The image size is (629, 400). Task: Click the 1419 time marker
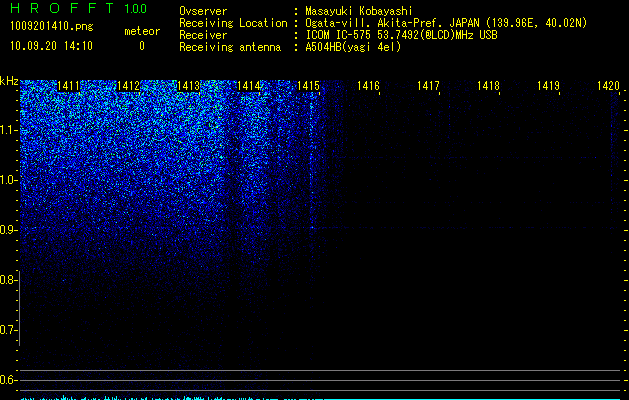click(x=548, y=86)
